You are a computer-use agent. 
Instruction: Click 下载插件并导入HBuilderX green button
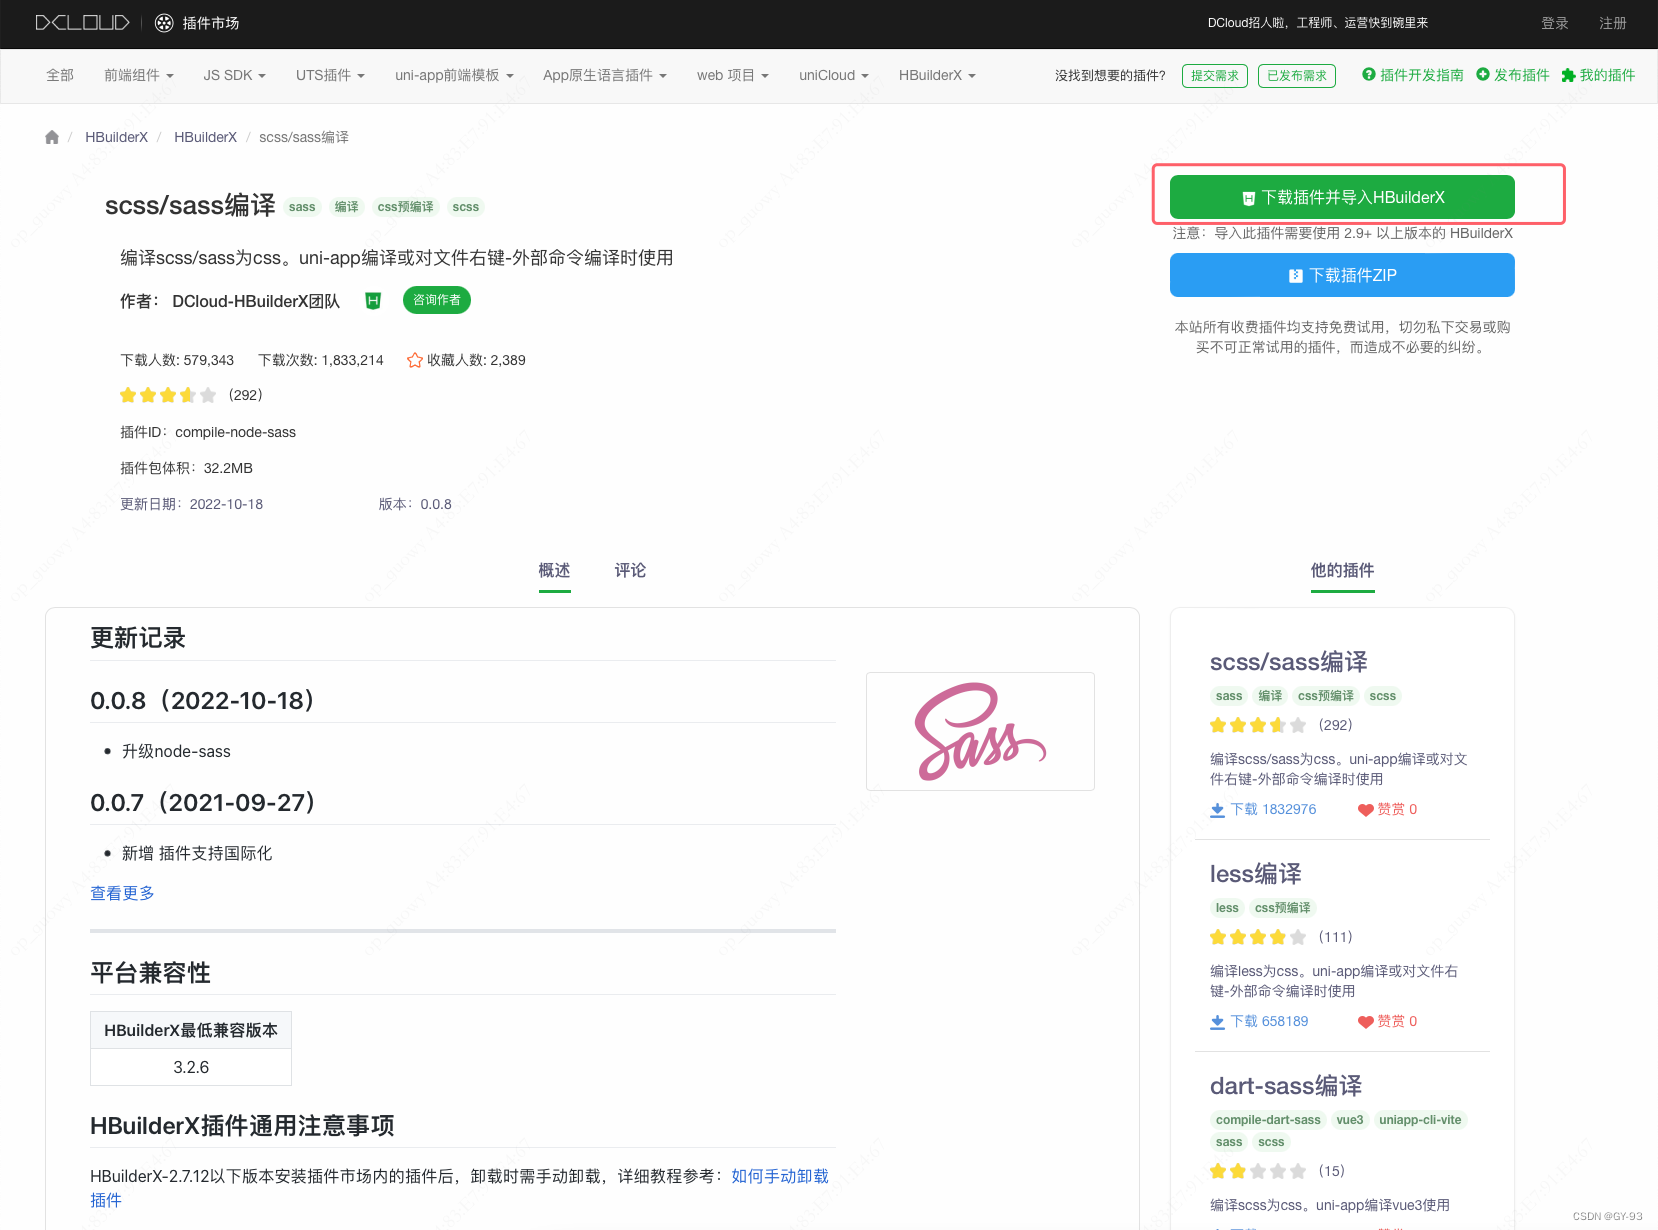(1342, 197)
